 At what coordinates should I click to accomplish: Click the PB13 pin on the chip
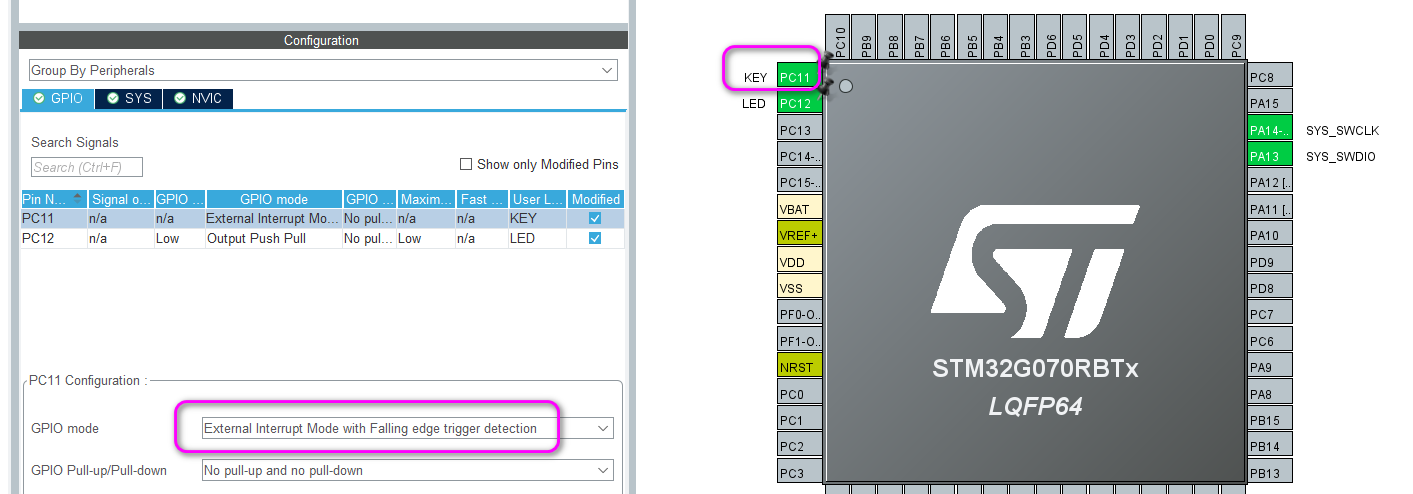tap(1270, 472)
